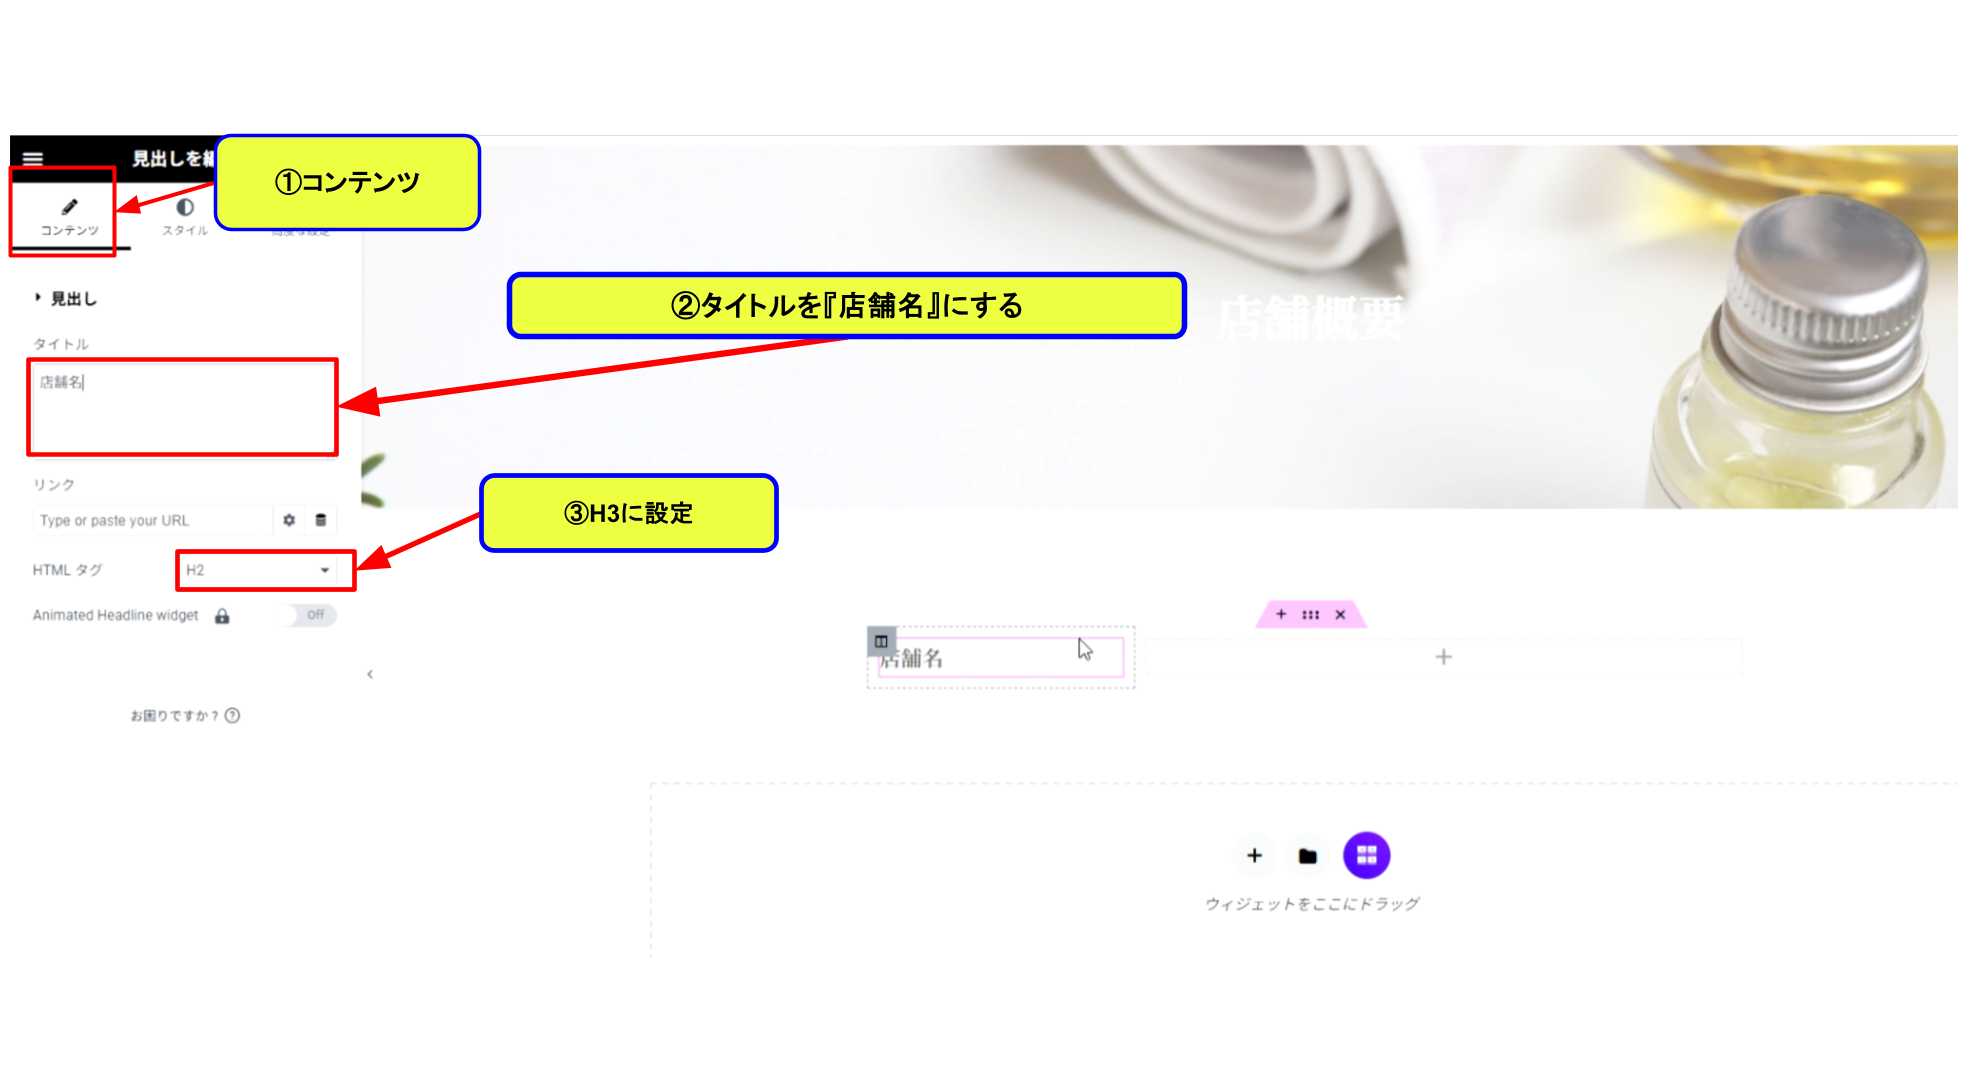
Task: Add section with pink plus icon
Action: pyautogui.click(x=1281, y=614)
